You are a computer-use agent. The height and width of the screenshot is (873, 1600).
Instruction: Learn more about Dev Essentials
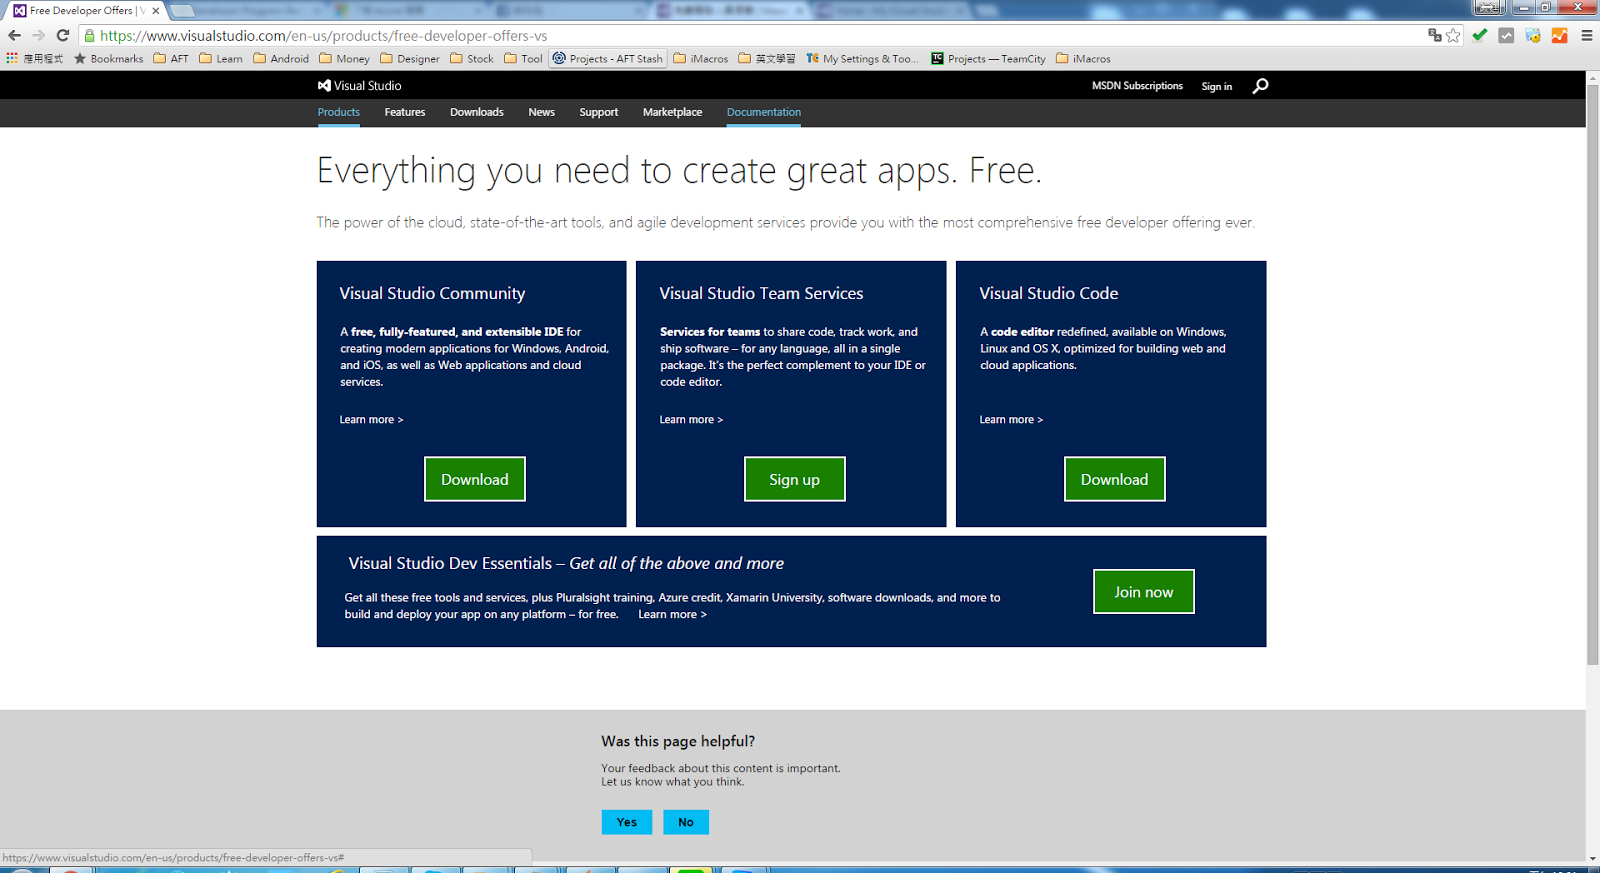click(x=673, y=615)
